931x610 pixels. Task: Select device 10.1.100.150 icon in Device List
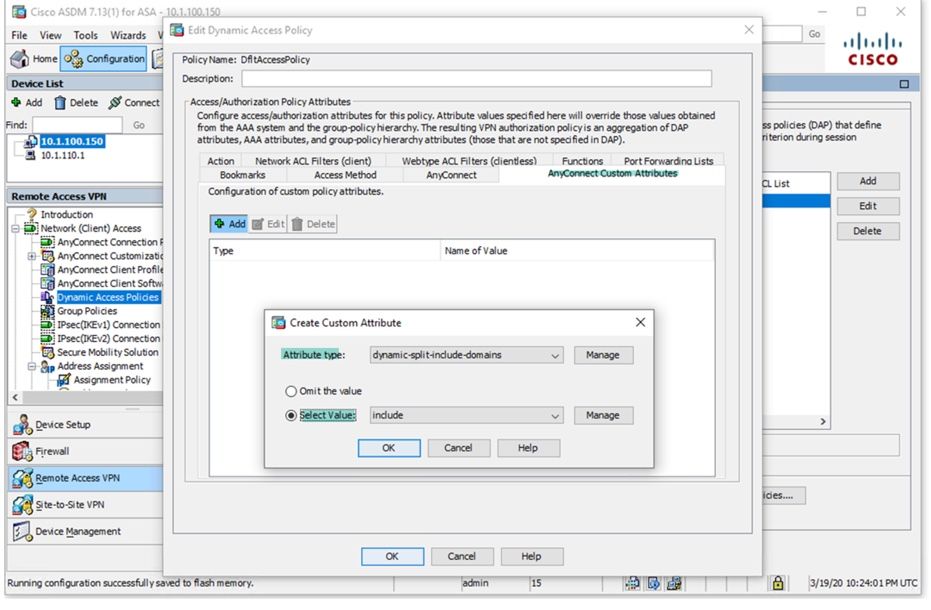point(30,141)
